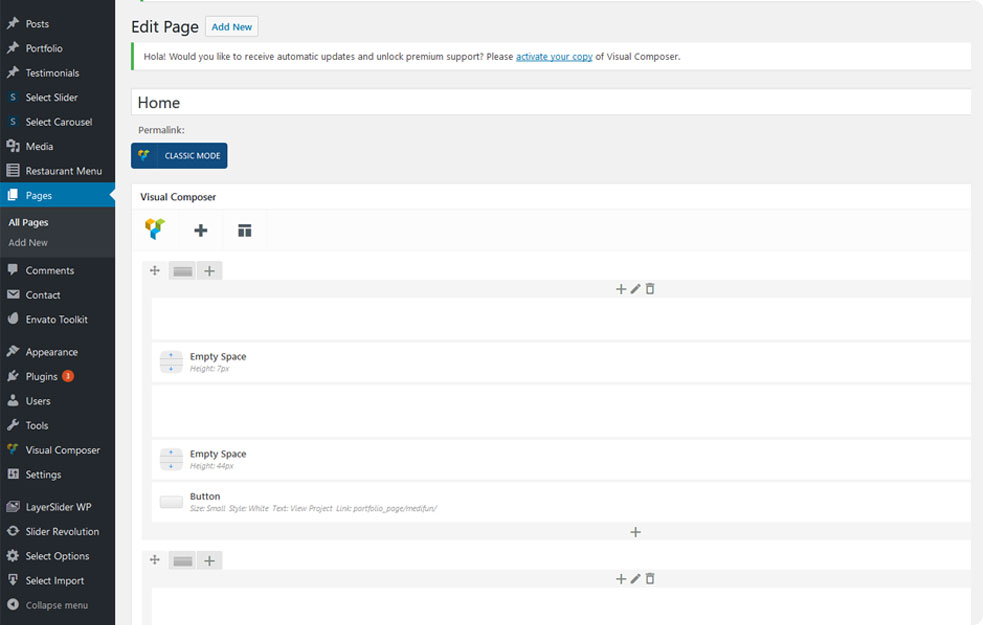Switch editor to Classic Mode
Image resolution: width=983 pixels, height=625 pixels.
click(x=179, y=156)
